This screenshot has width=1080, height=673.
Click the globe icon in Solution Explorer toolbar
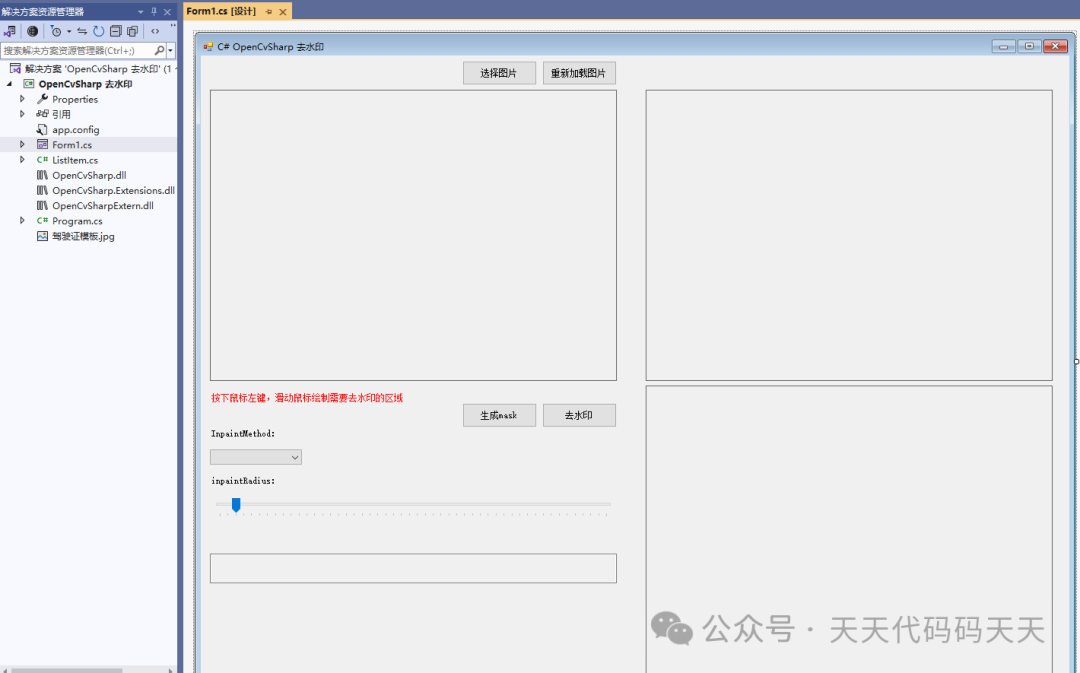32,31
